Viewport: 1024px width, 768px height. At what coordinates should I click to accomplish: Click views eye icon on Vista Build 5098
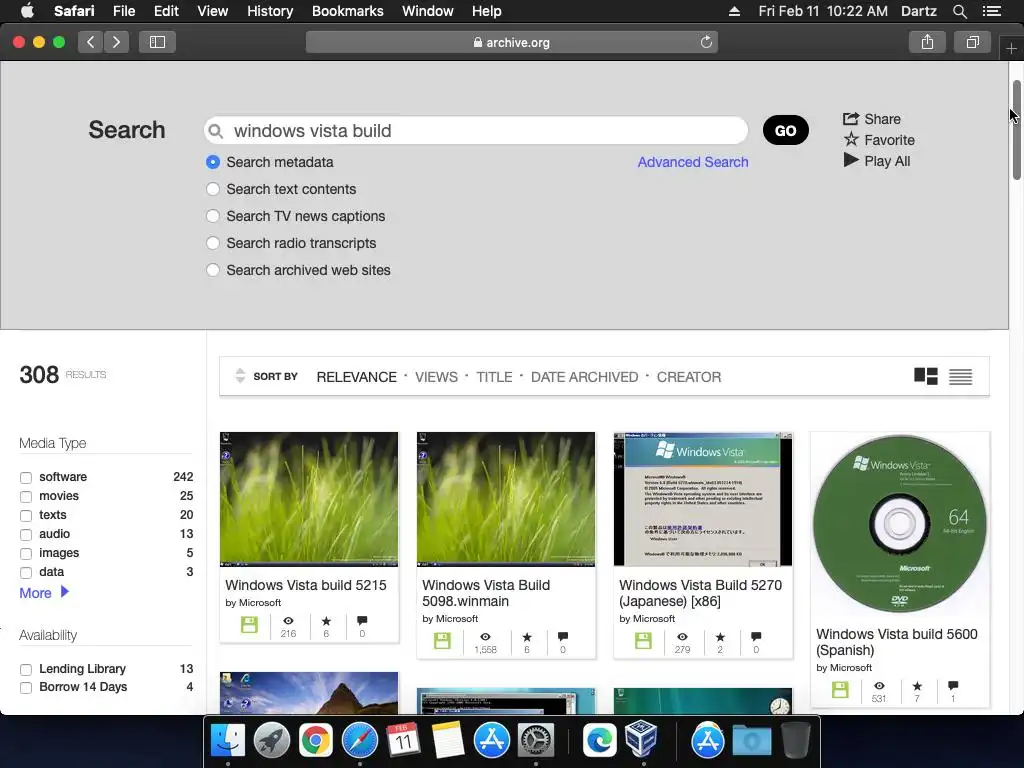[485, 636]
